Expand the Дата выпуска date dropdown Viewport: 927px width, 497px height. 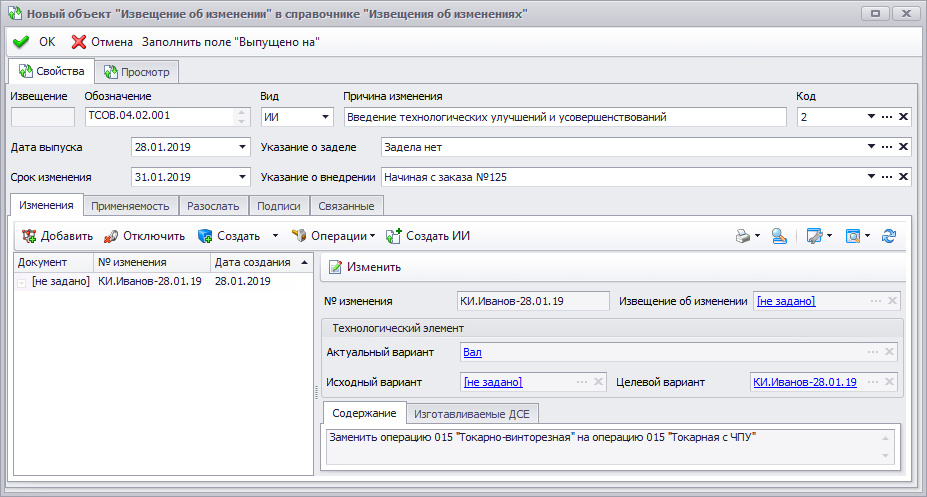[x=242, y=147]
